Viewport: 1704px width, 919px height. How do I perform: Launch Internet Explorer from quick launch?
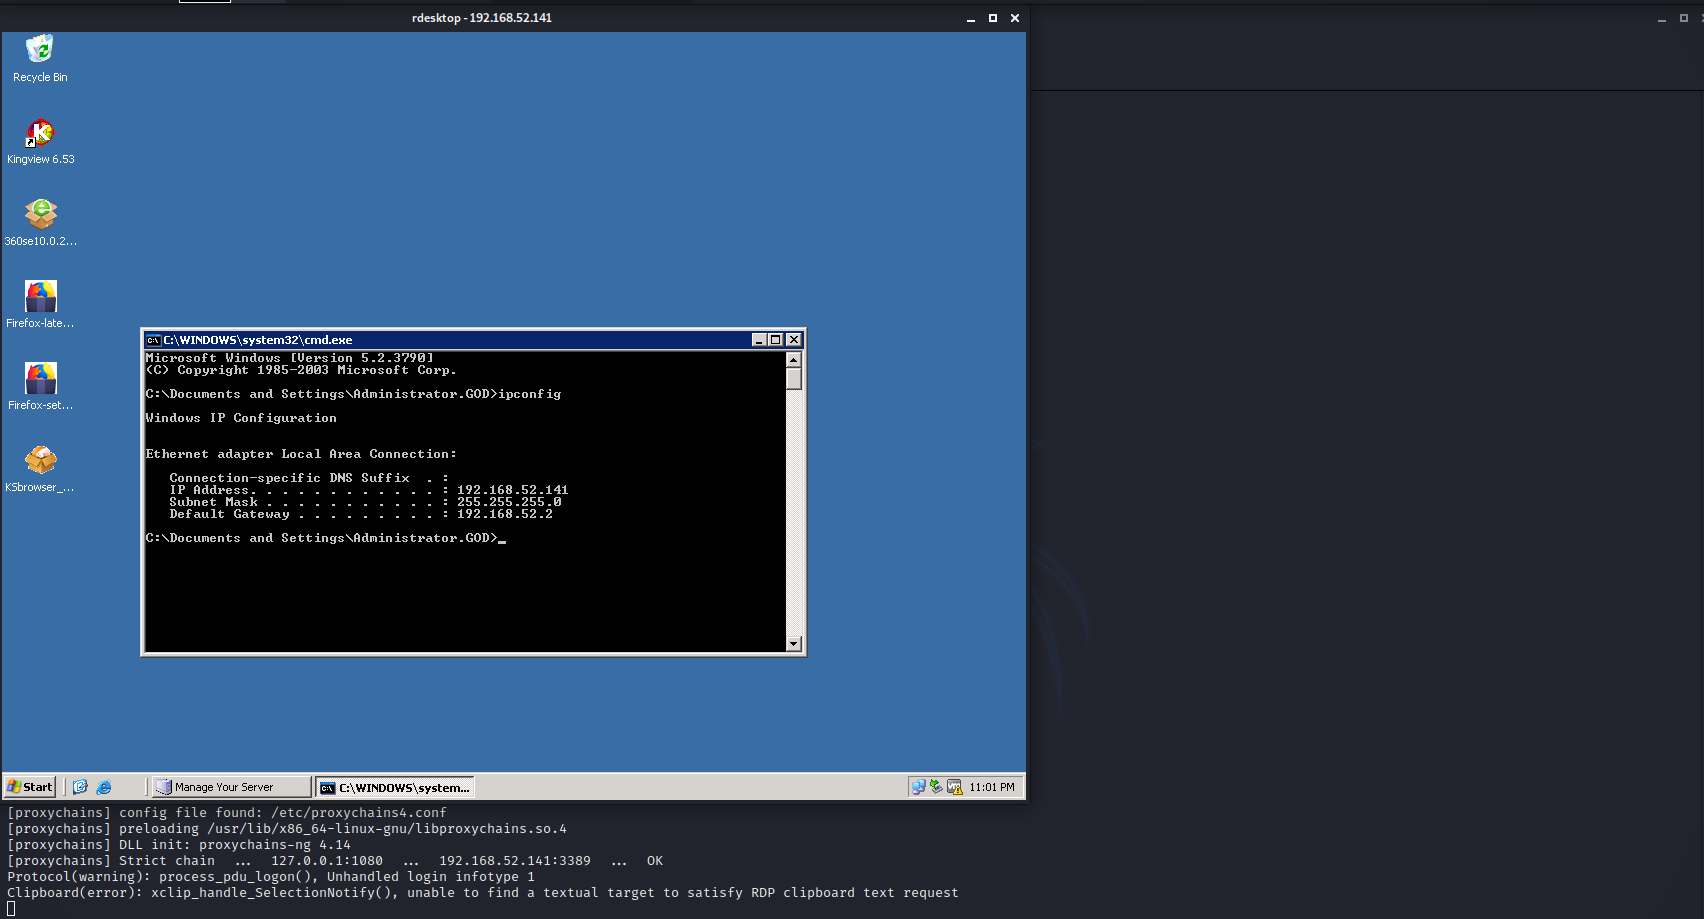click(x=104, y=787)
